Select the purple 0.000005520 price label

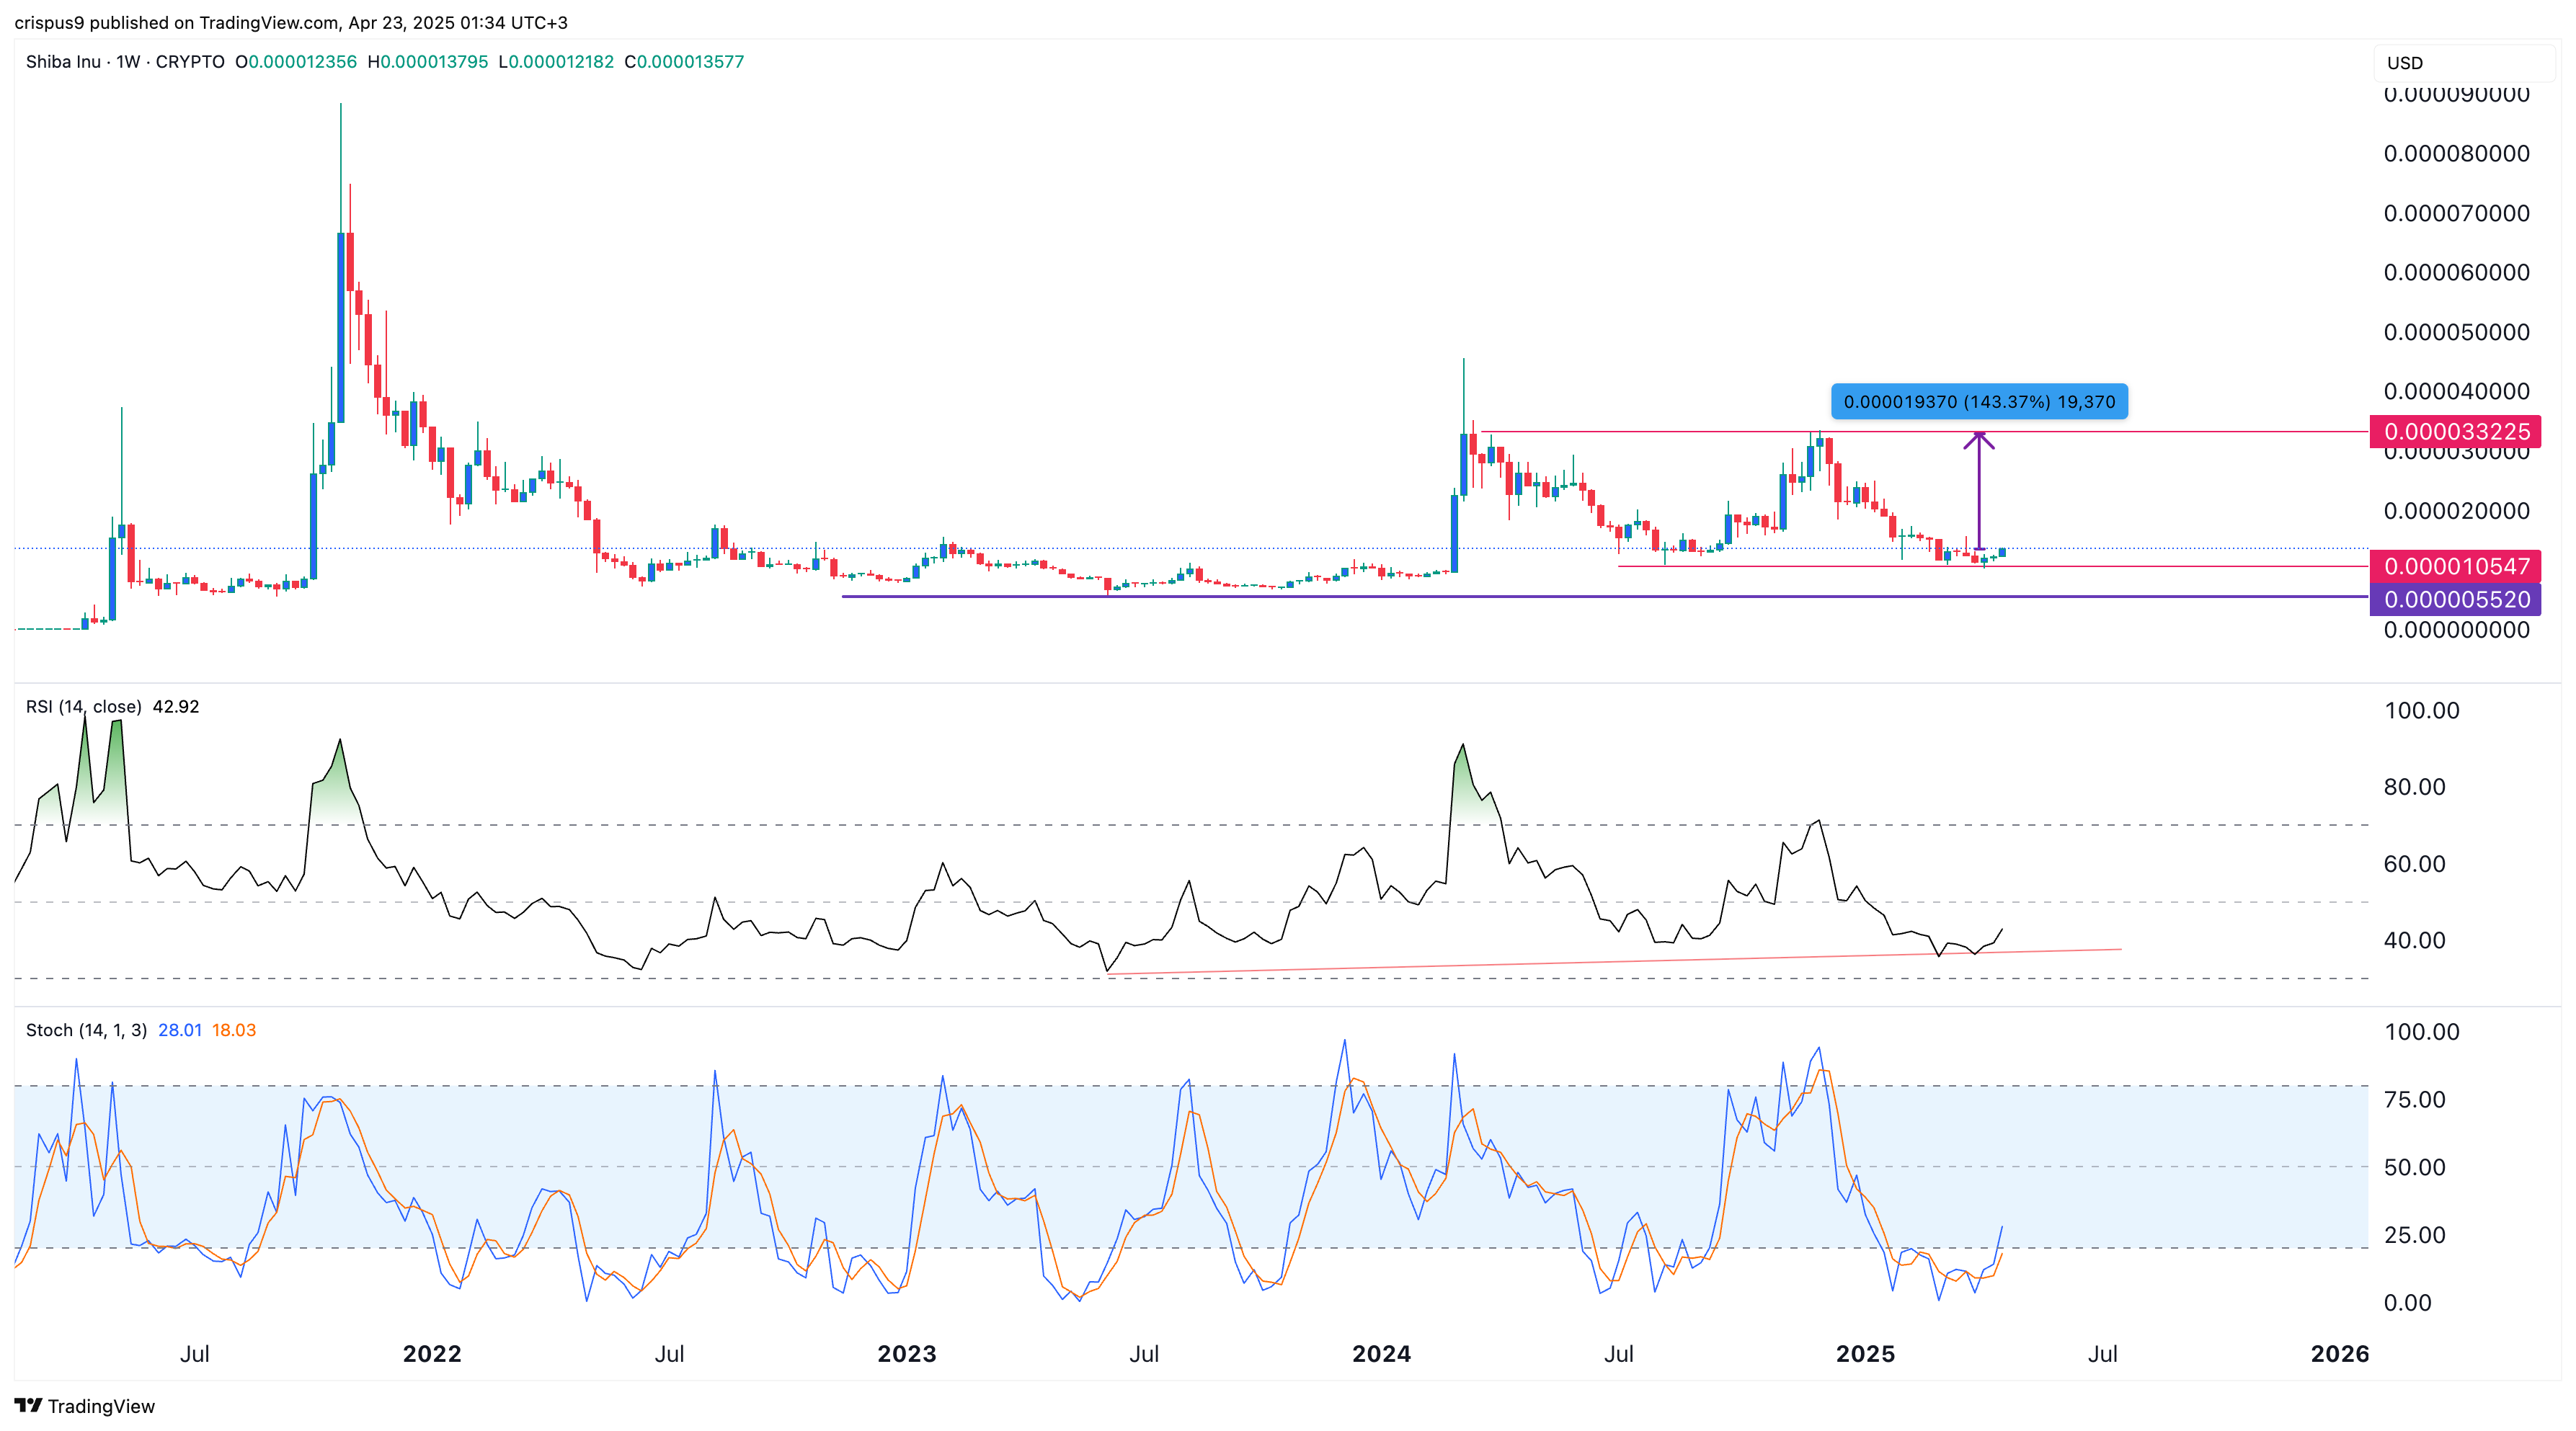point(2456,599)
